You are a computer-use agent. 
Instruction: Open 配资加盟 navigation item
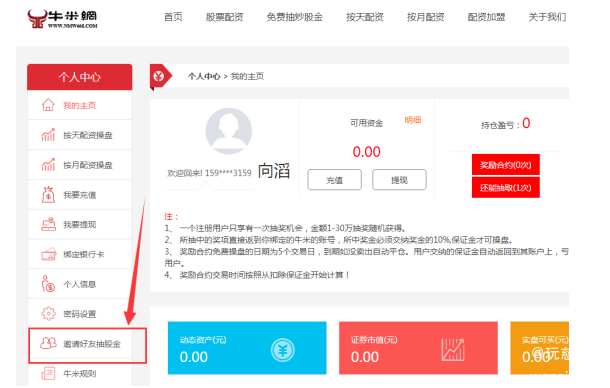point(486,17)
